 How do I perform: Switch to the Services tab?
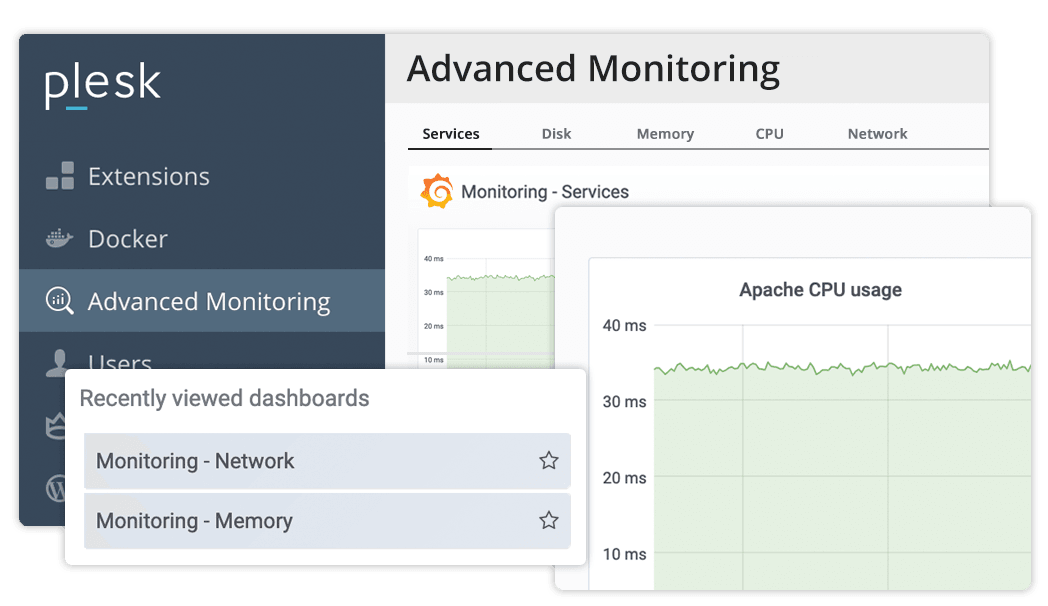[451, 134]
